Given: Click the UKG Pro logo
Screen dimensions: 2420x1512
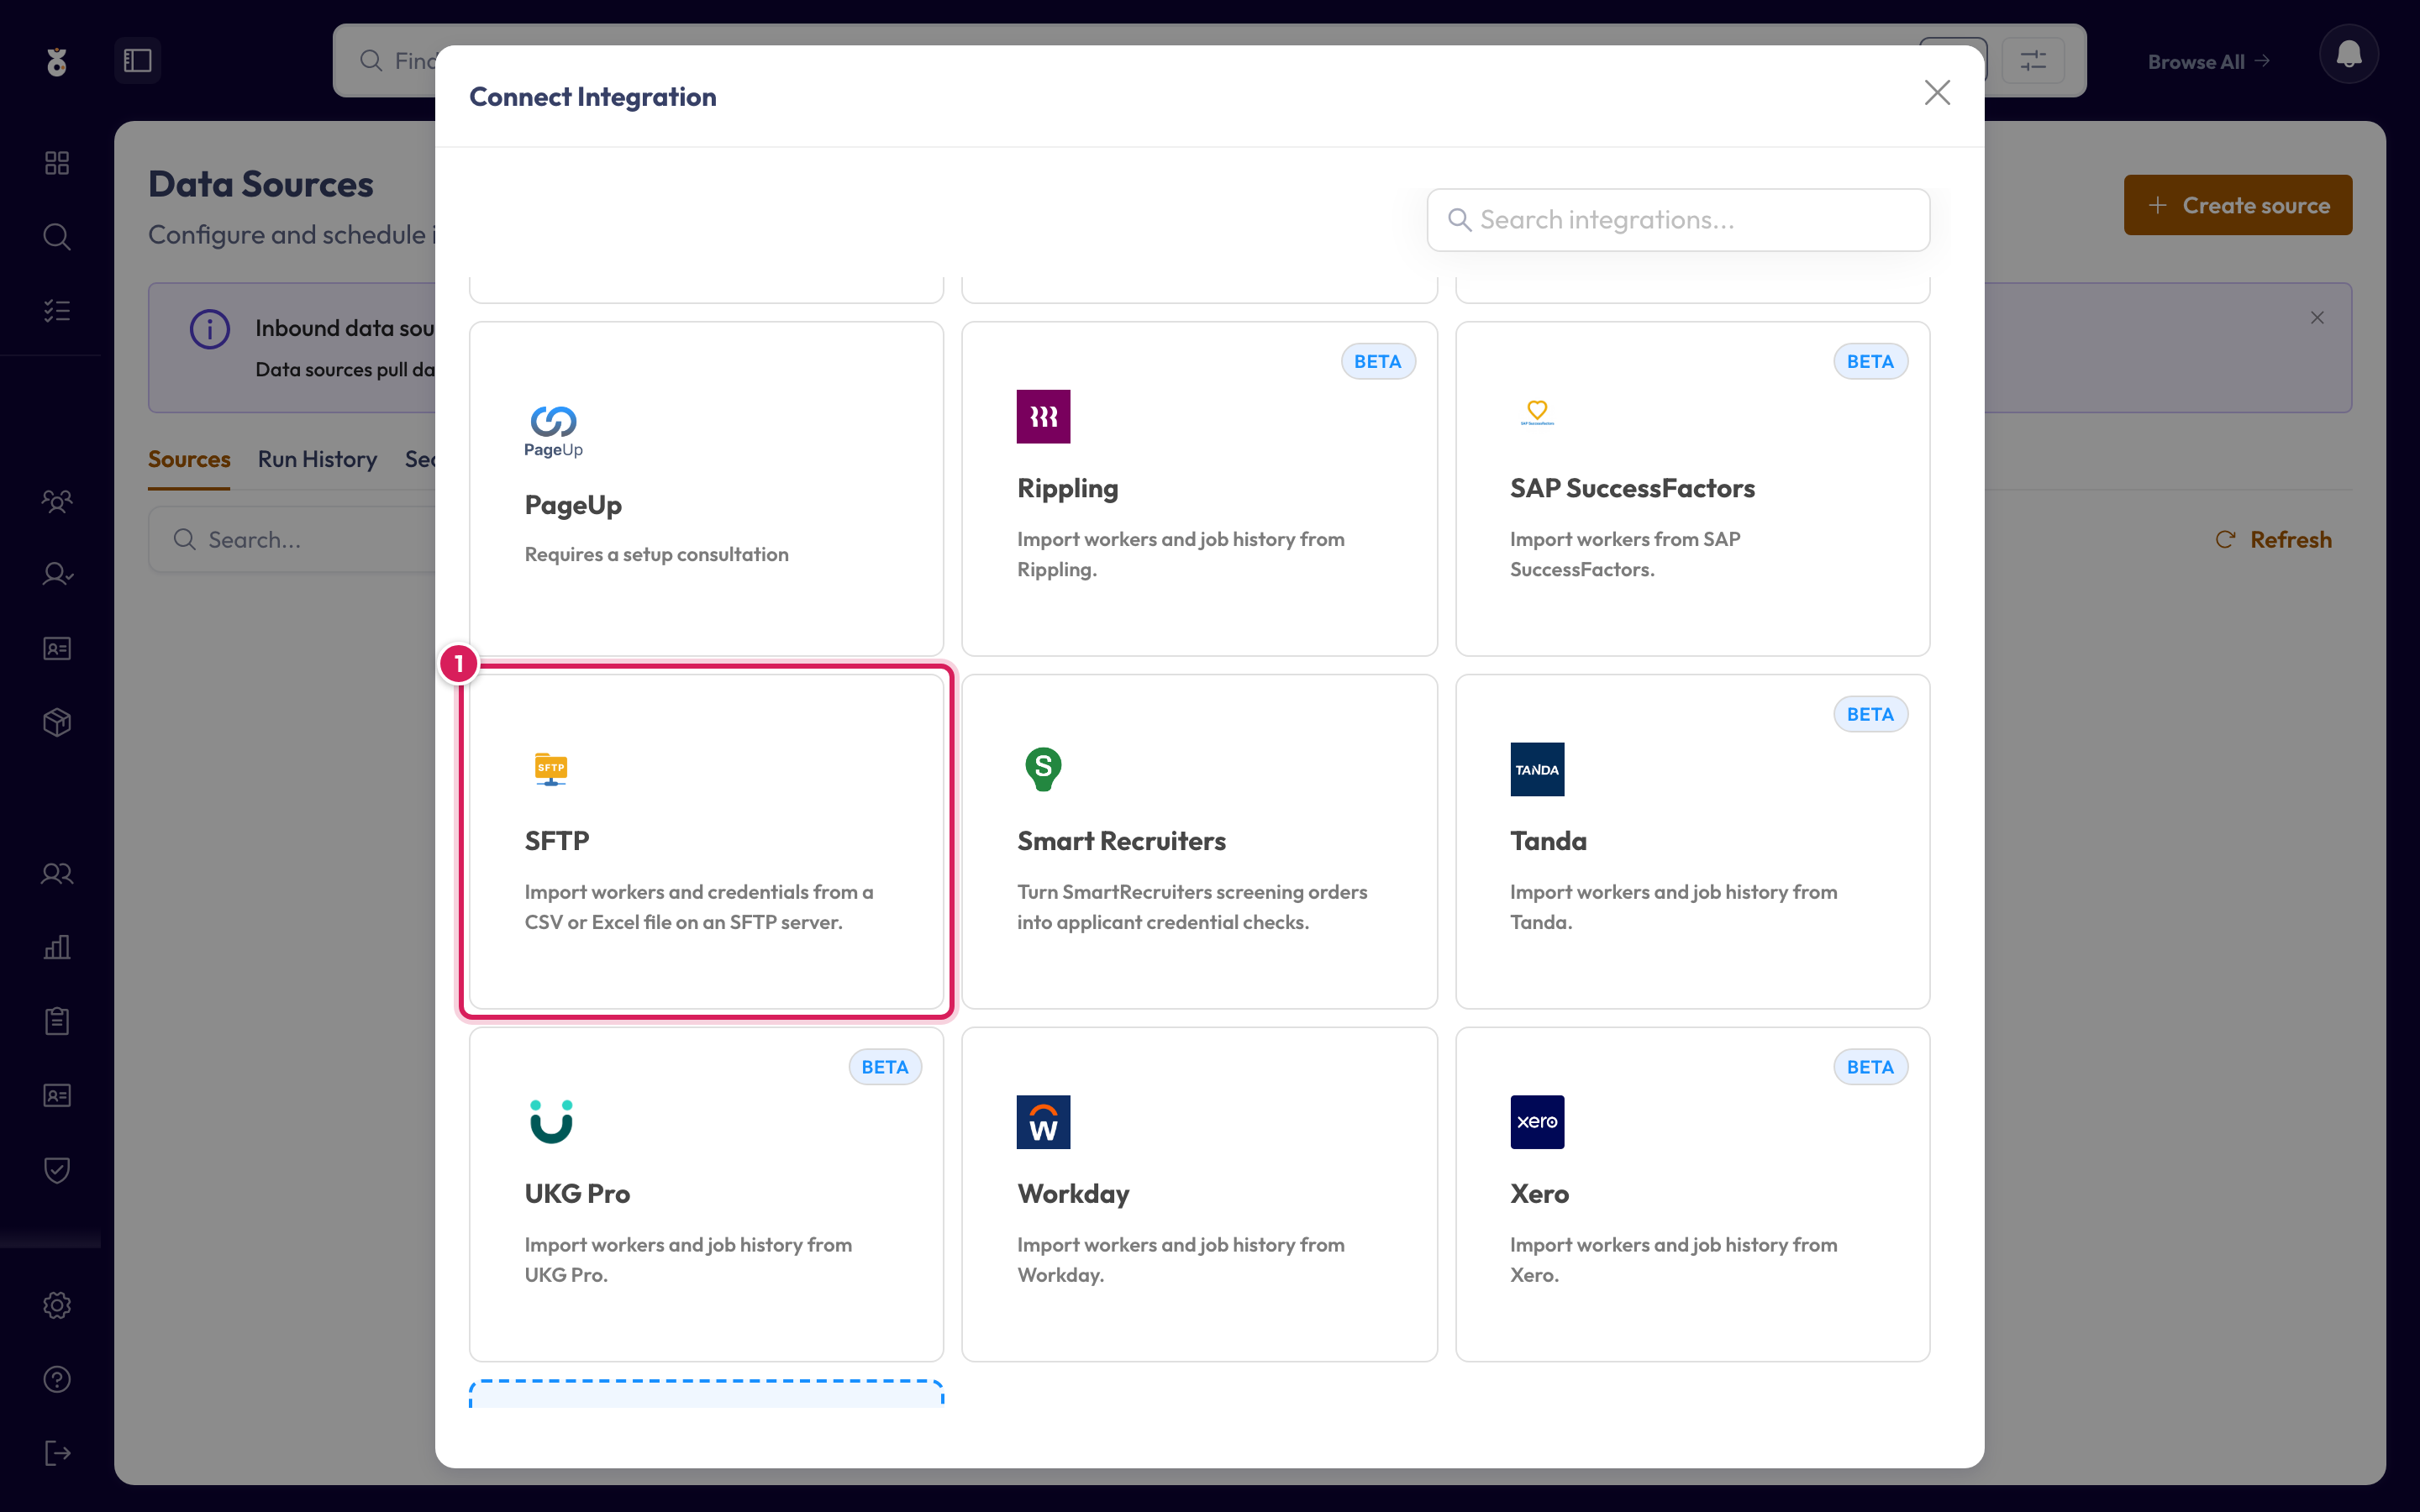Looking at the screenshot, I should [x=551, y=1121].
